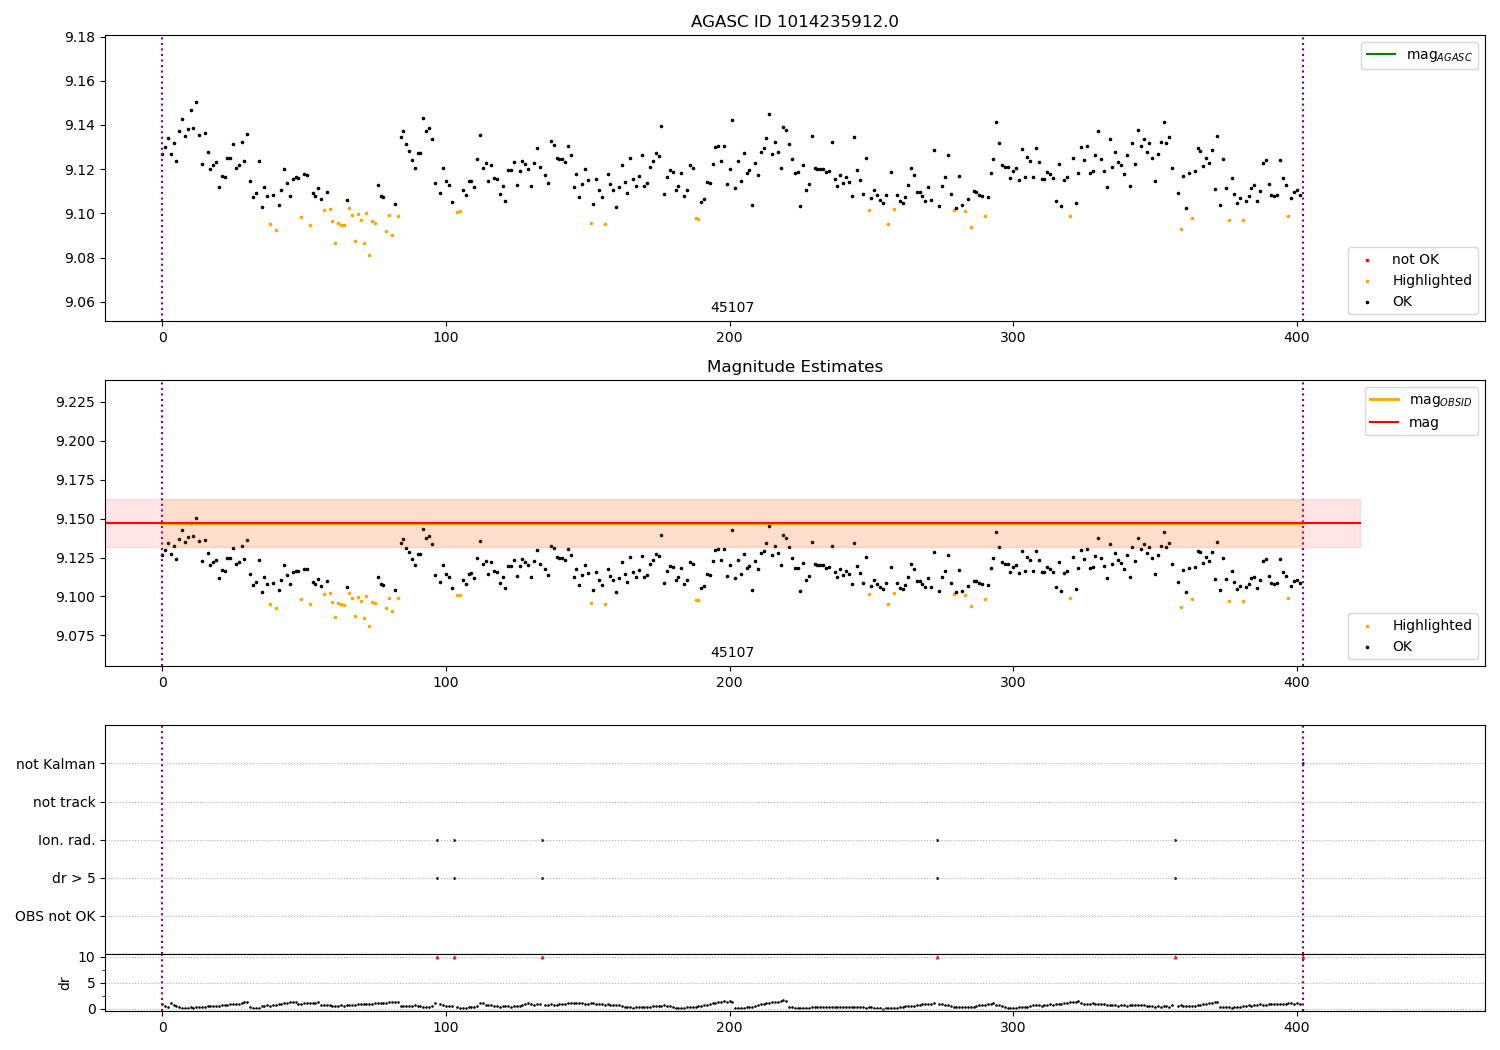Screen dimensions: 1500x1050
Task: Click the 'AGASC ID 1014235912.0' plot title
Action: 795,22
